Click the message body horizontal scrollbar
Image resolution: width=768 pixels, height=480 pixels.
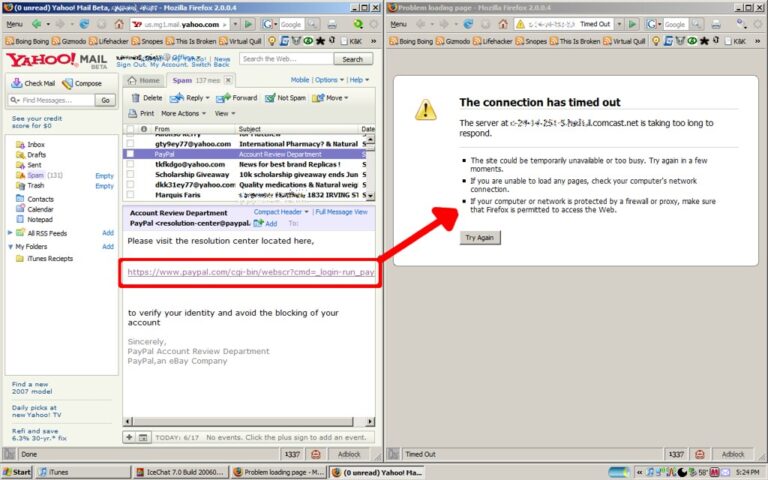point(250,421)
